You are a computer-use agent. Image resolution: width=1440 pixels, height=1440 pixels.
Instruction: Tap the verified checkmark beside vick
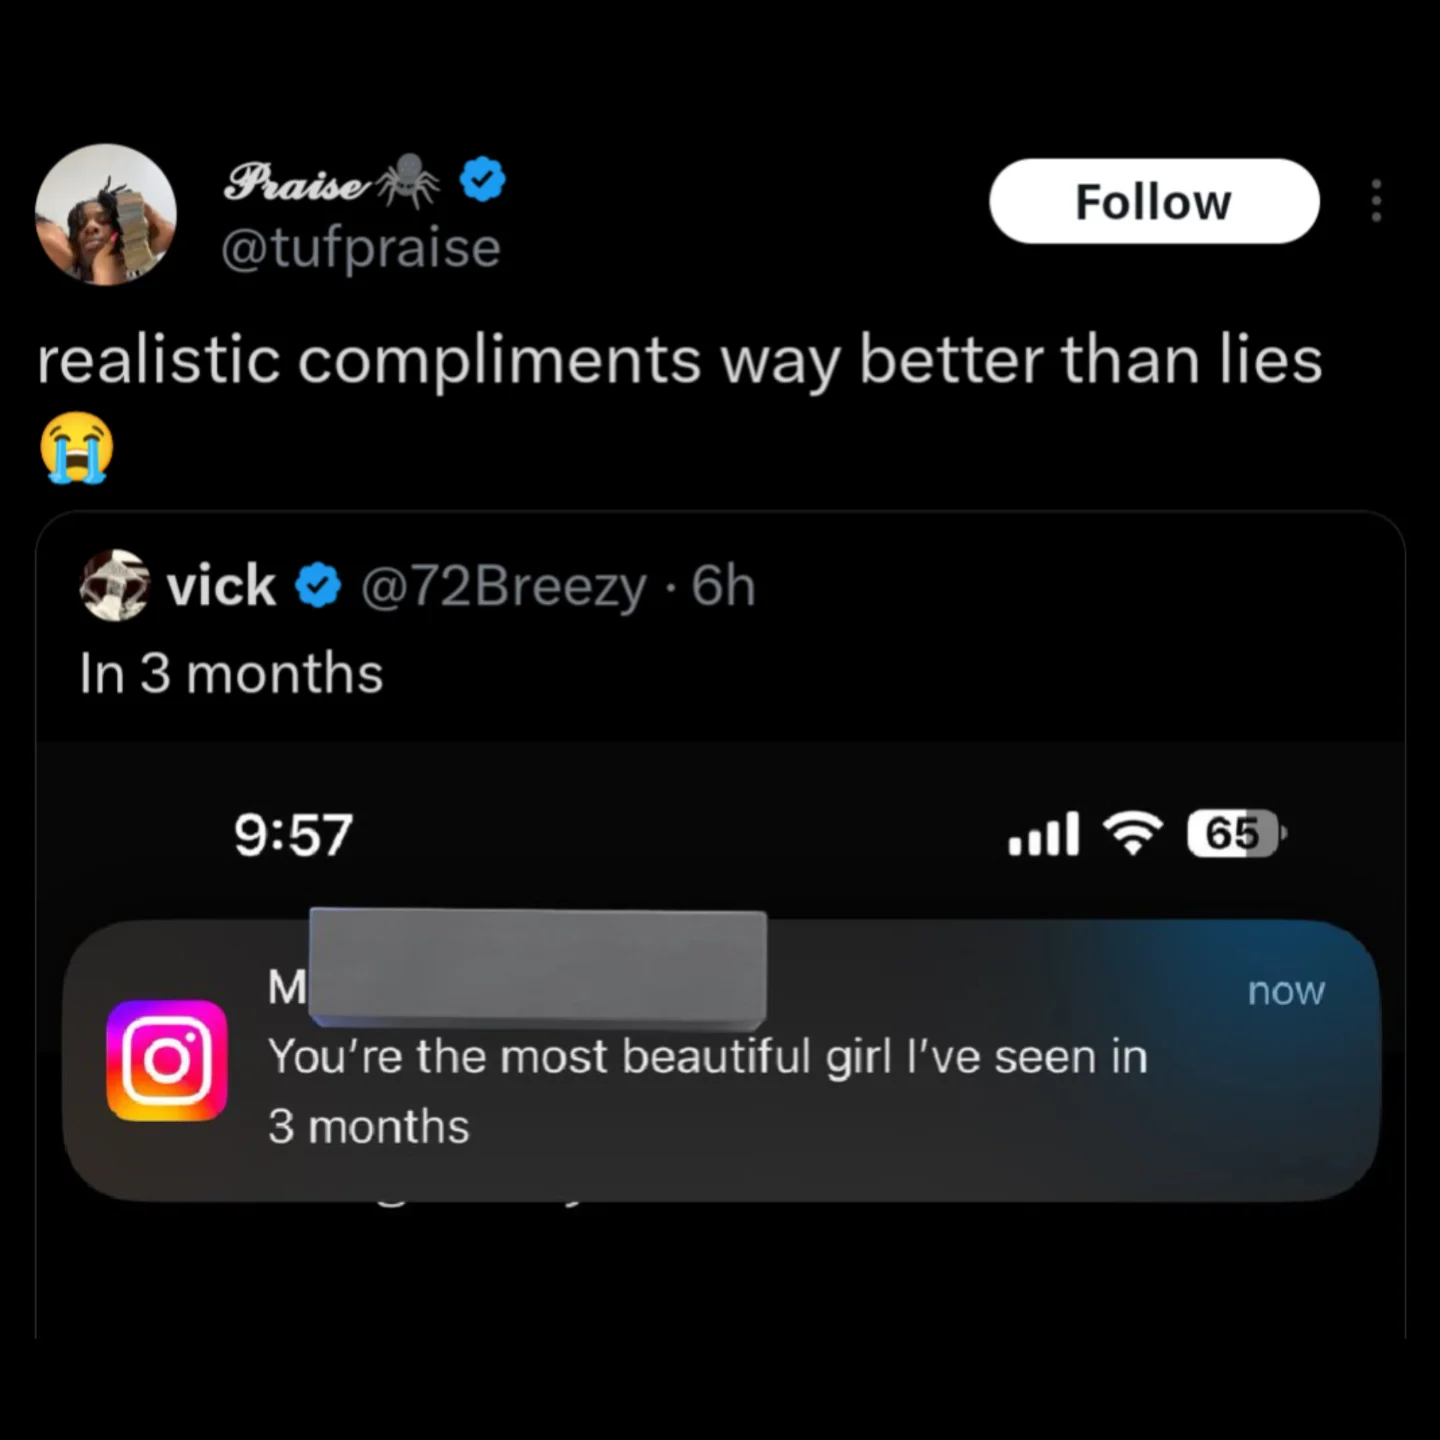(317, 586)
